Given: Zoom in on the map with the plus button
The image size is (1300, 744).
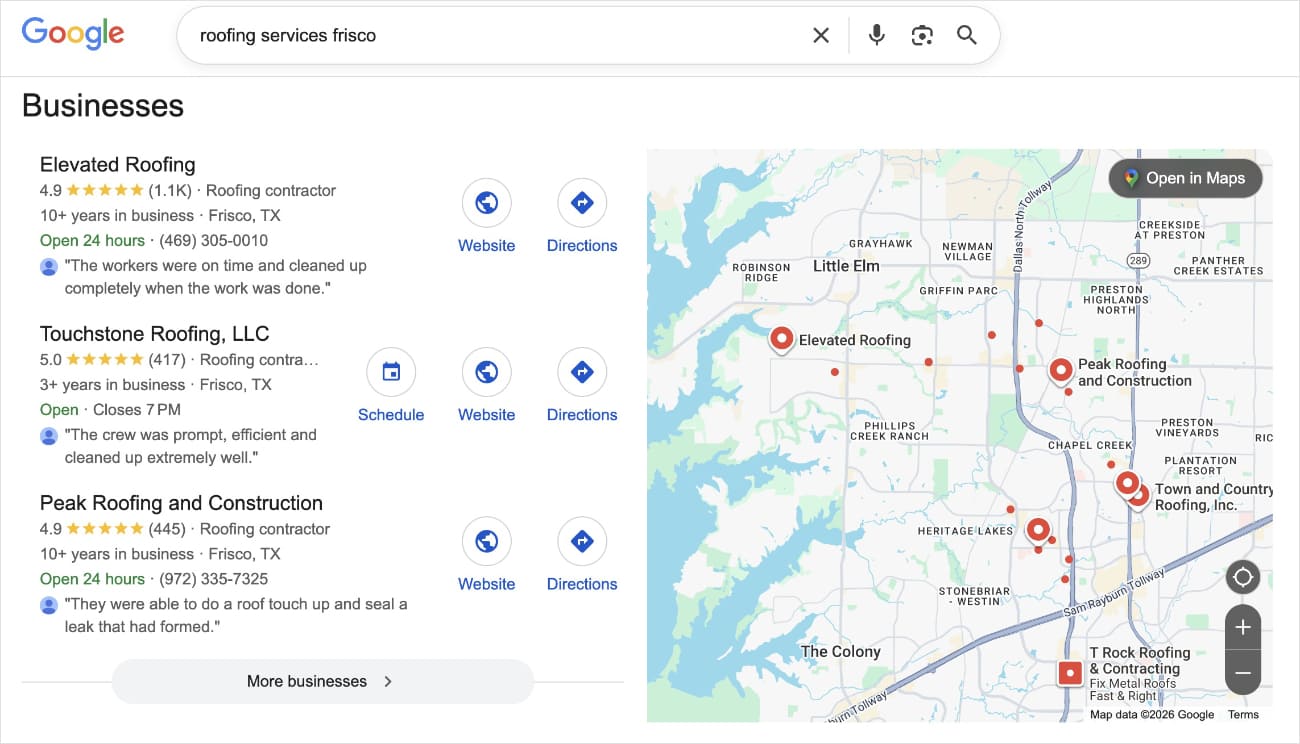Looking at the screenshot, I should pyautogui.click(x=1243, y=627).
